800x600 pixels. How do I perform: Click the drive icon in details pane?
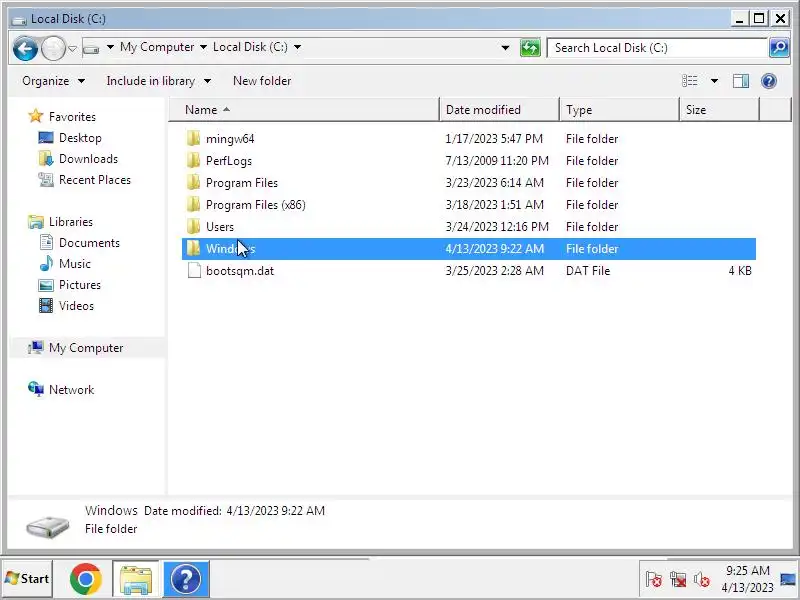pos(47,527)
